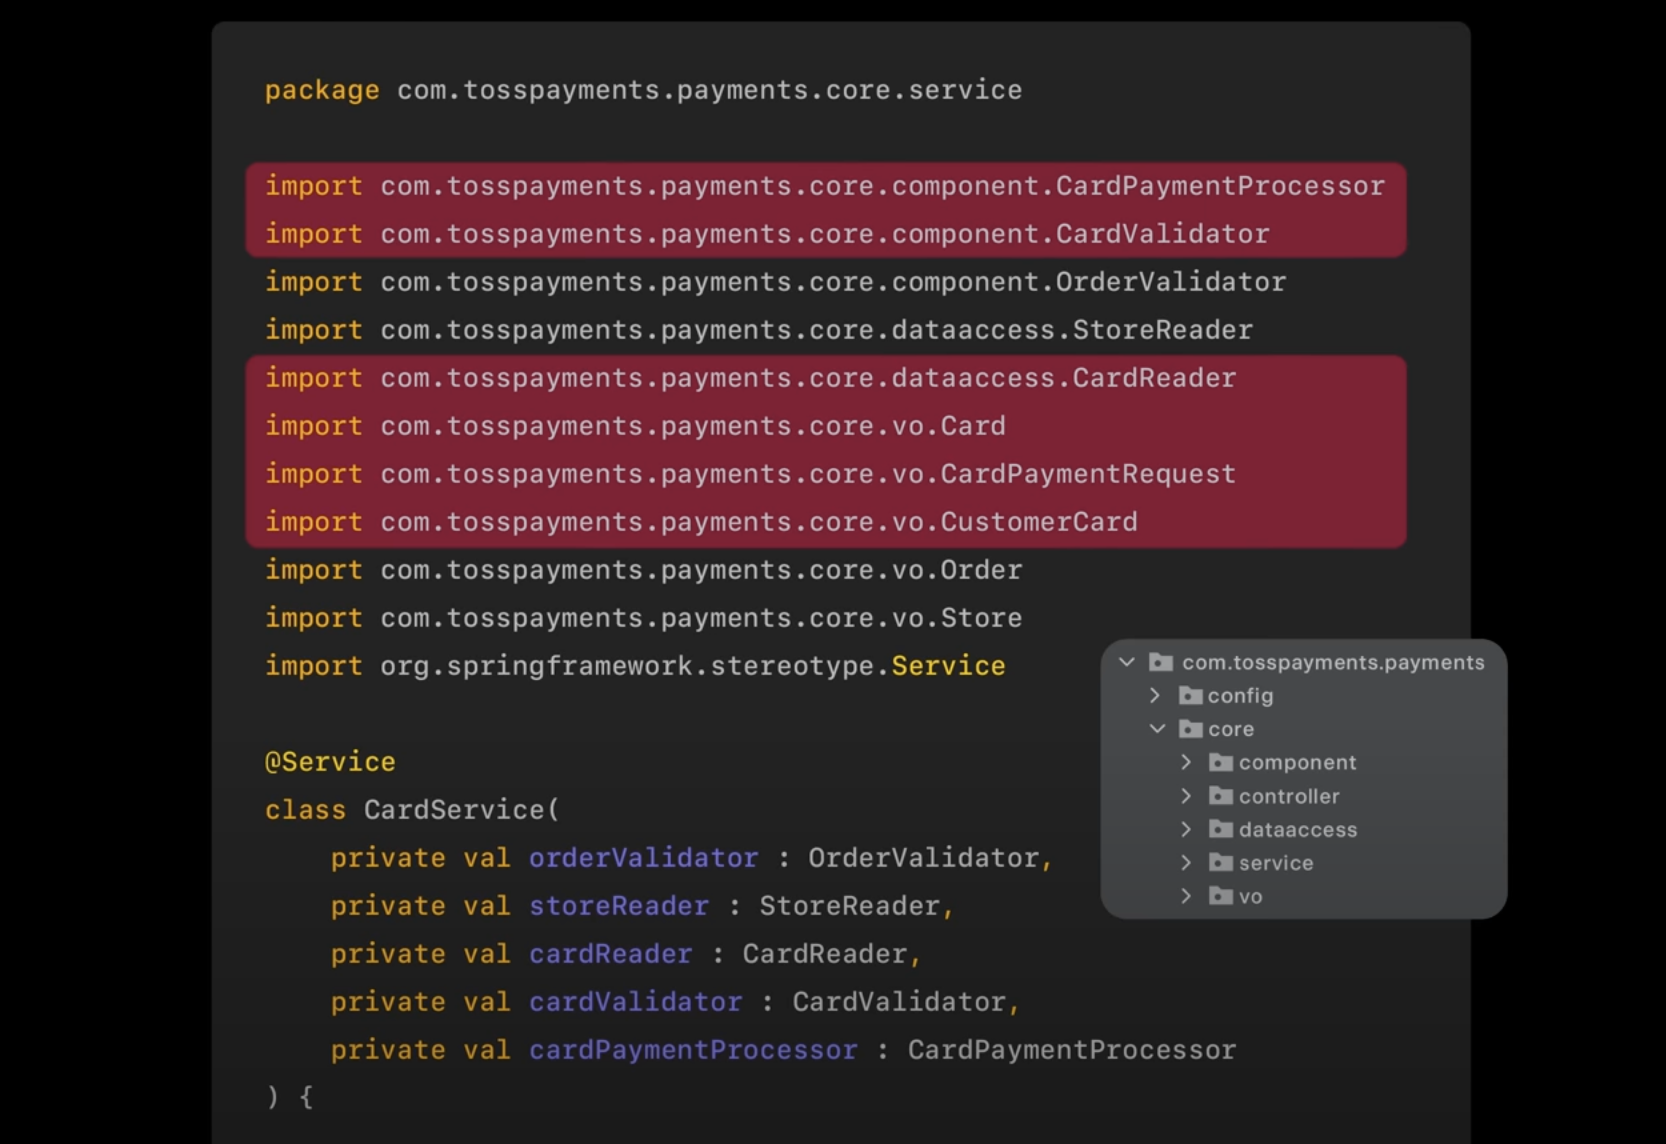Image resolution: width=1666 pixels, height=1144 pixels.
Task: Collapse the core package chevron
Action: click(1157, 729)
